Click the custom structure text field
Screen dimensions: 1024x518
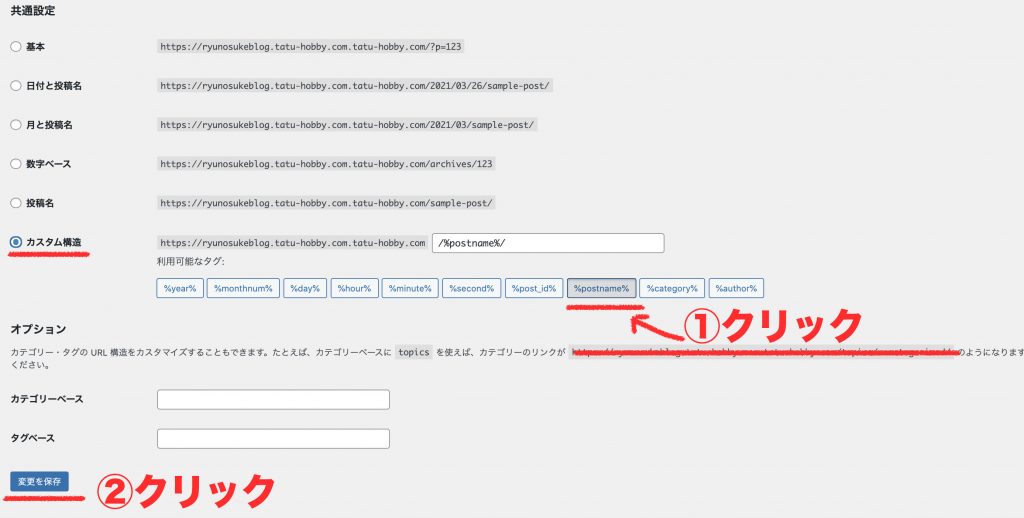click(548, 243)
